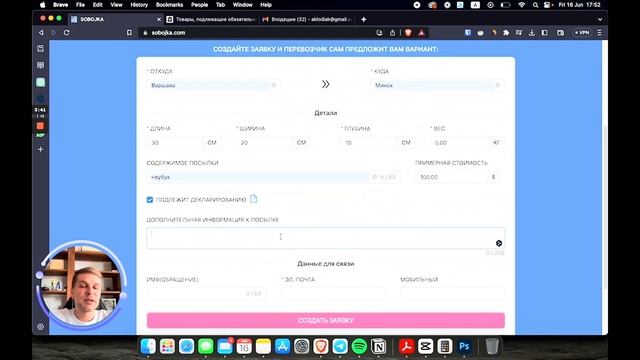Open the Brave Shields lion icon
The height and width of the screenshot is (360, 640).
(x=408, y=33)
